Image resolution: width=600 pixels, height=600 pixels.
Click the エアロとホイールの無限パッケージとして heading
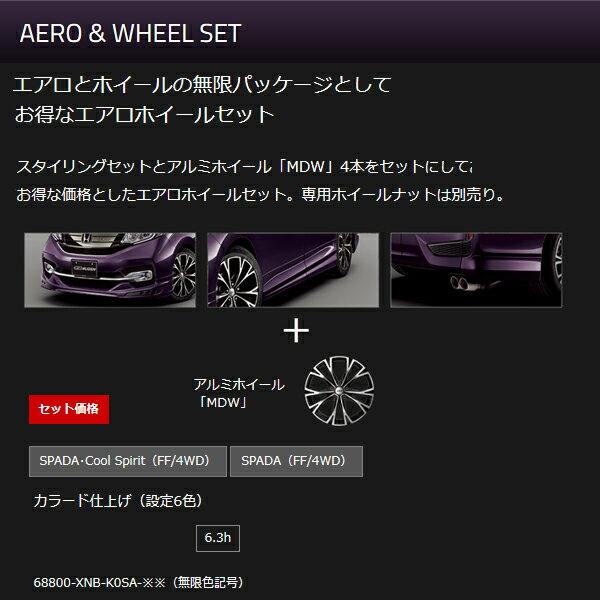[x=202, y=84]
